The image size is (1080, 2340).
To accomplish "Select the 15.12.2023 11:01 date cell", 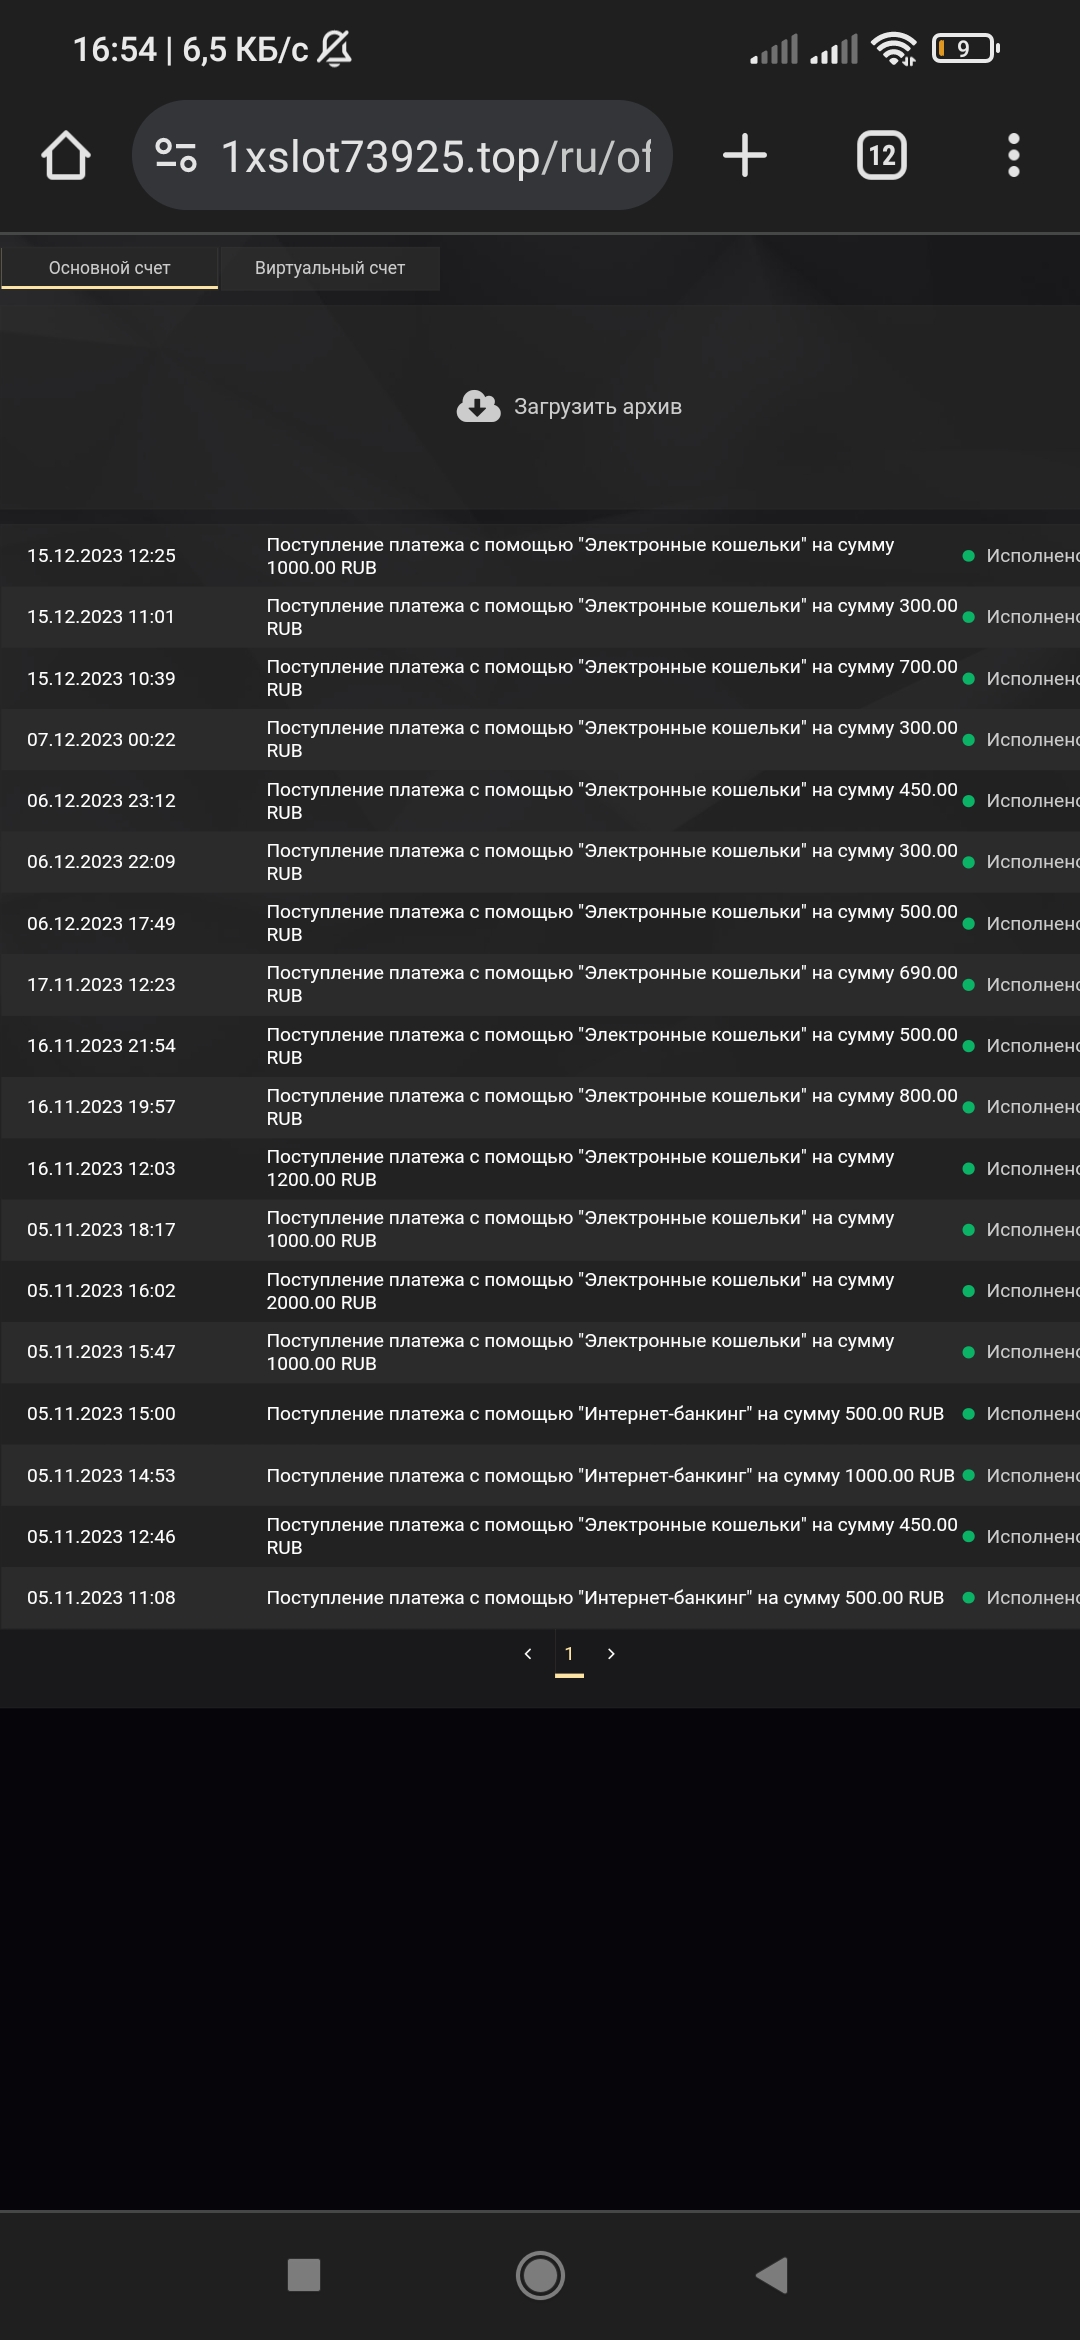I will (x=101, y=617).
